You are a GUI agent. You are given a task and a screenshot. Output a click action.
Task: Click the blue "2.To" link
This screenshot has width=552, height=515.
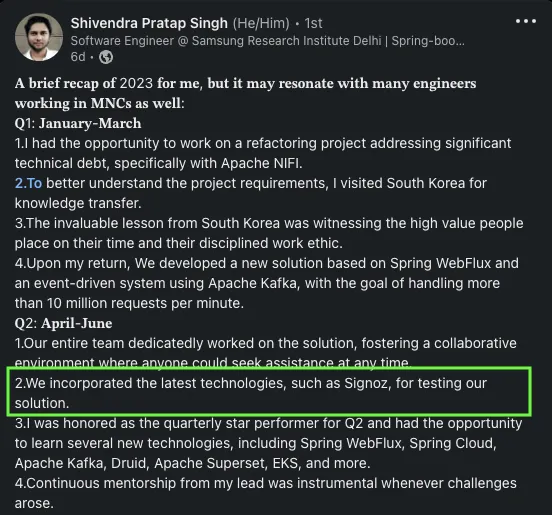pyautogui.click(x=28, y=183)
